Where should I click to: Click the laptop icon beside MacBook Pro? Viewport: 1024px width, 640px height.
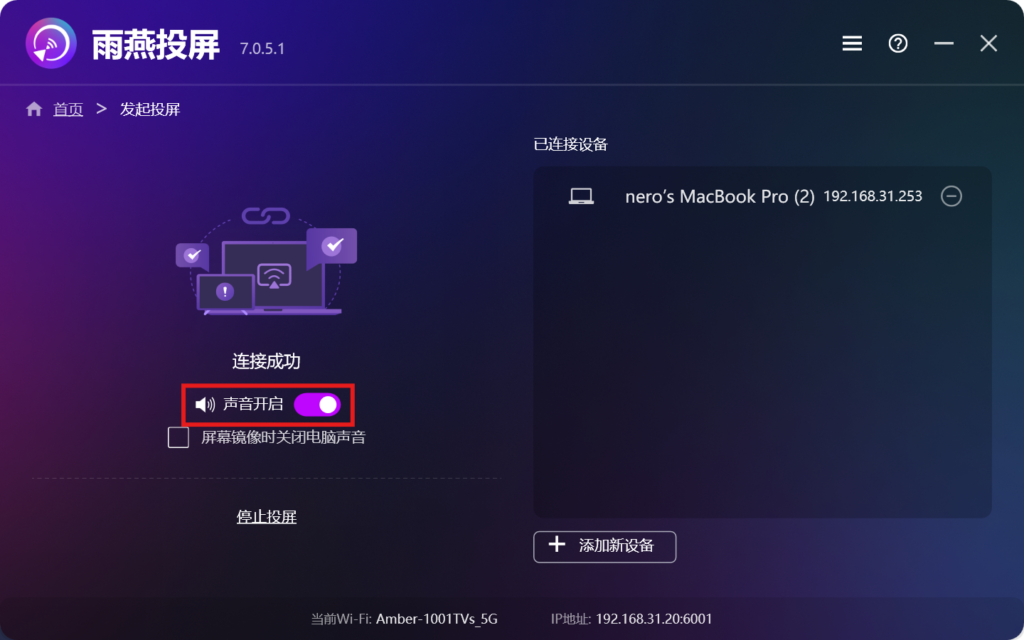(581, 196)
